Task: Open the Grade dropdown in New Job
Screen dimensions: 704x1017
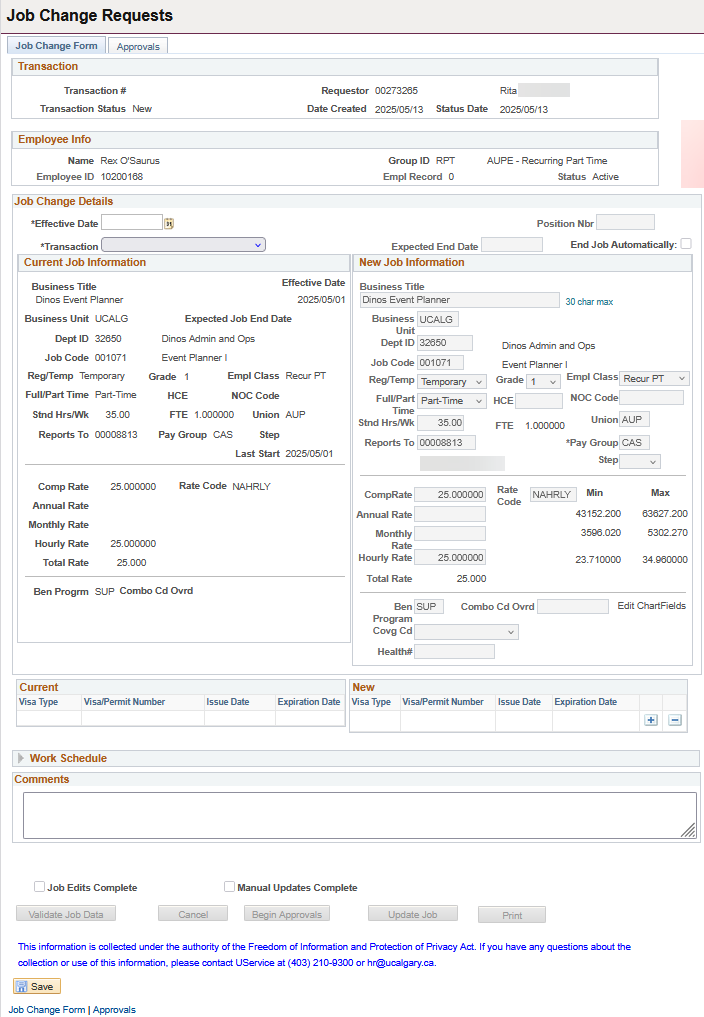Action: click(x=543, y=381)
